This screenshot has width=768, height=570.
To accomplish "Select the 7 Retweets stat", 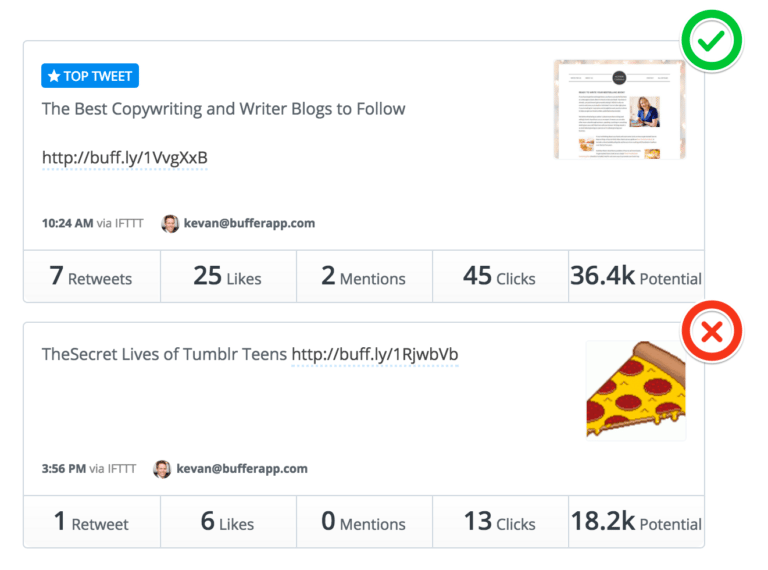I will pyautogui.click(x=91, y=276).
